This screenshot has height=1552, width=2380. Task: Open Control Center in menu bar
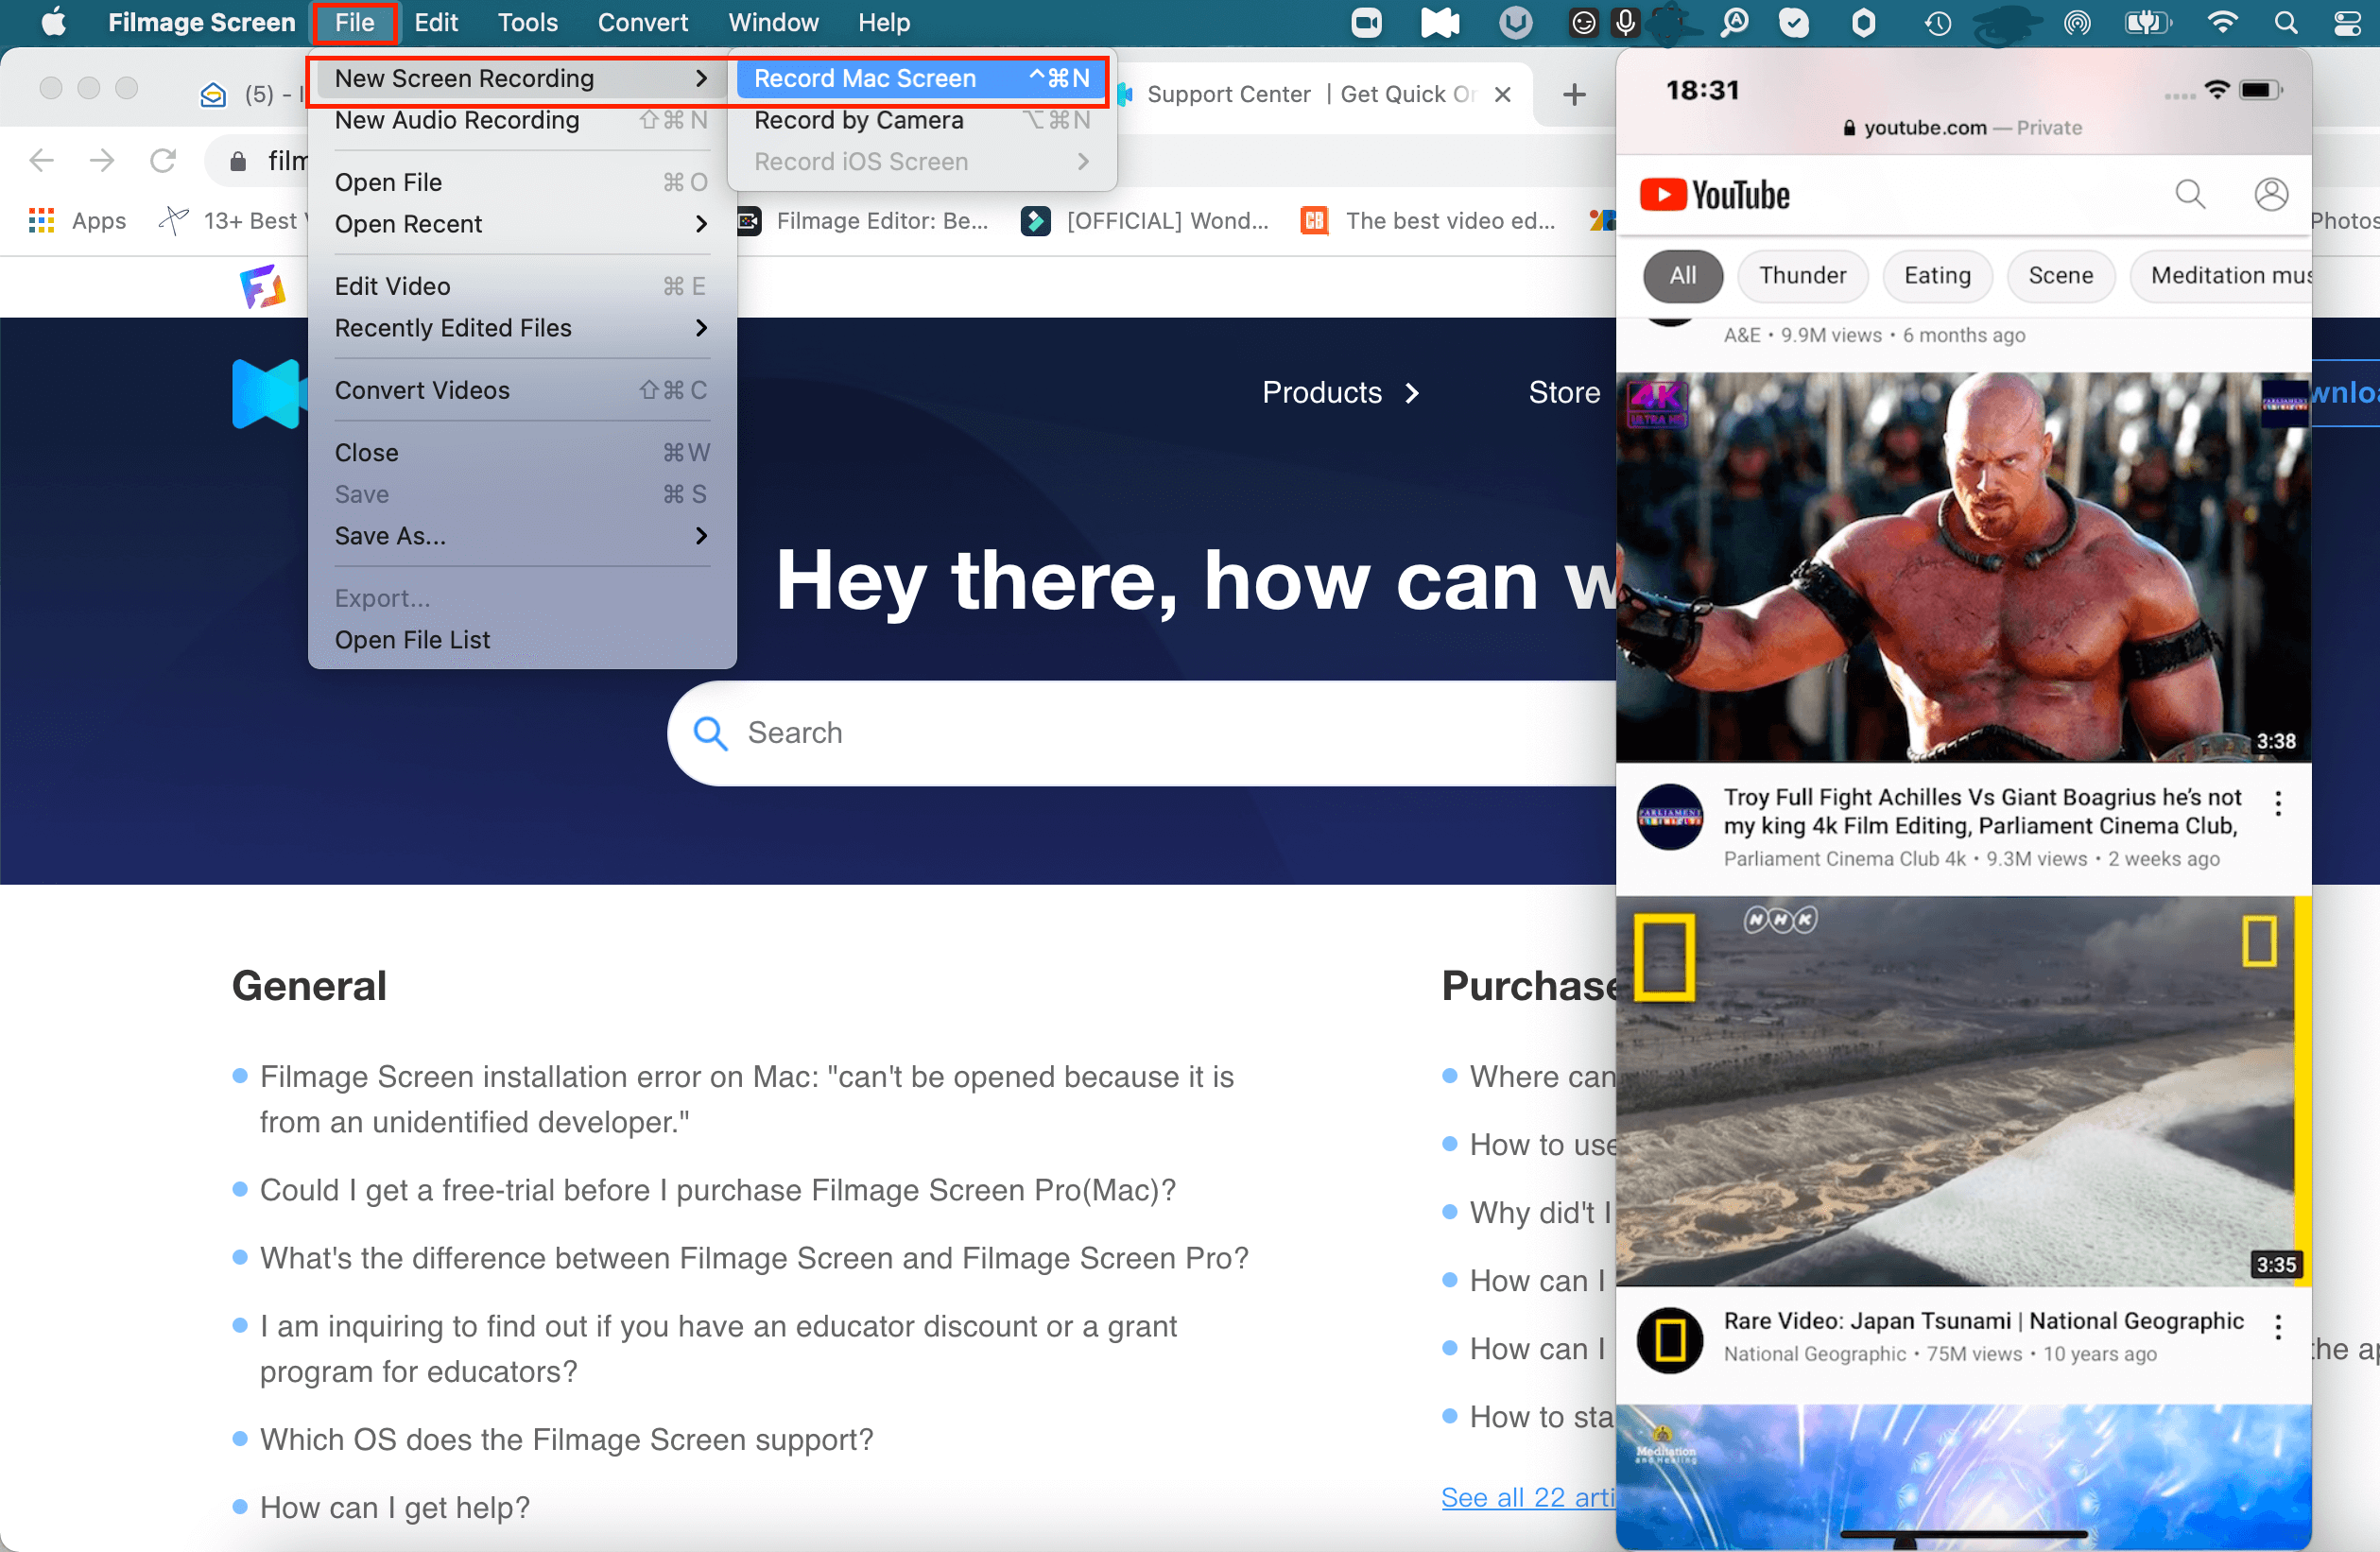tap(2347, 22)
